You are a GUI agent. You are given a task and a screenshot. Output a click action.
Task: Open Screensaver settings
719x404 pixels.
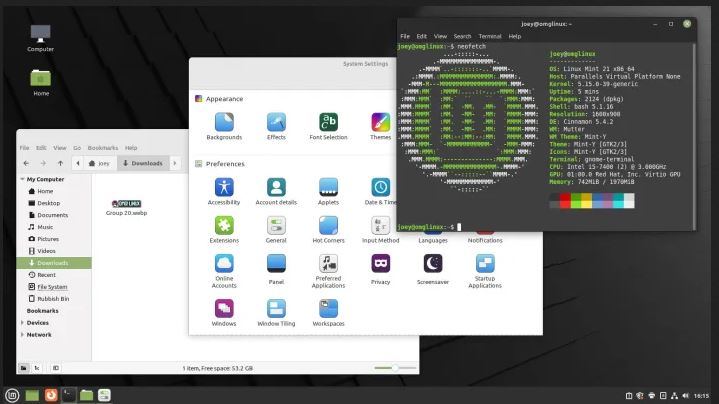click(x=432, y=269)
